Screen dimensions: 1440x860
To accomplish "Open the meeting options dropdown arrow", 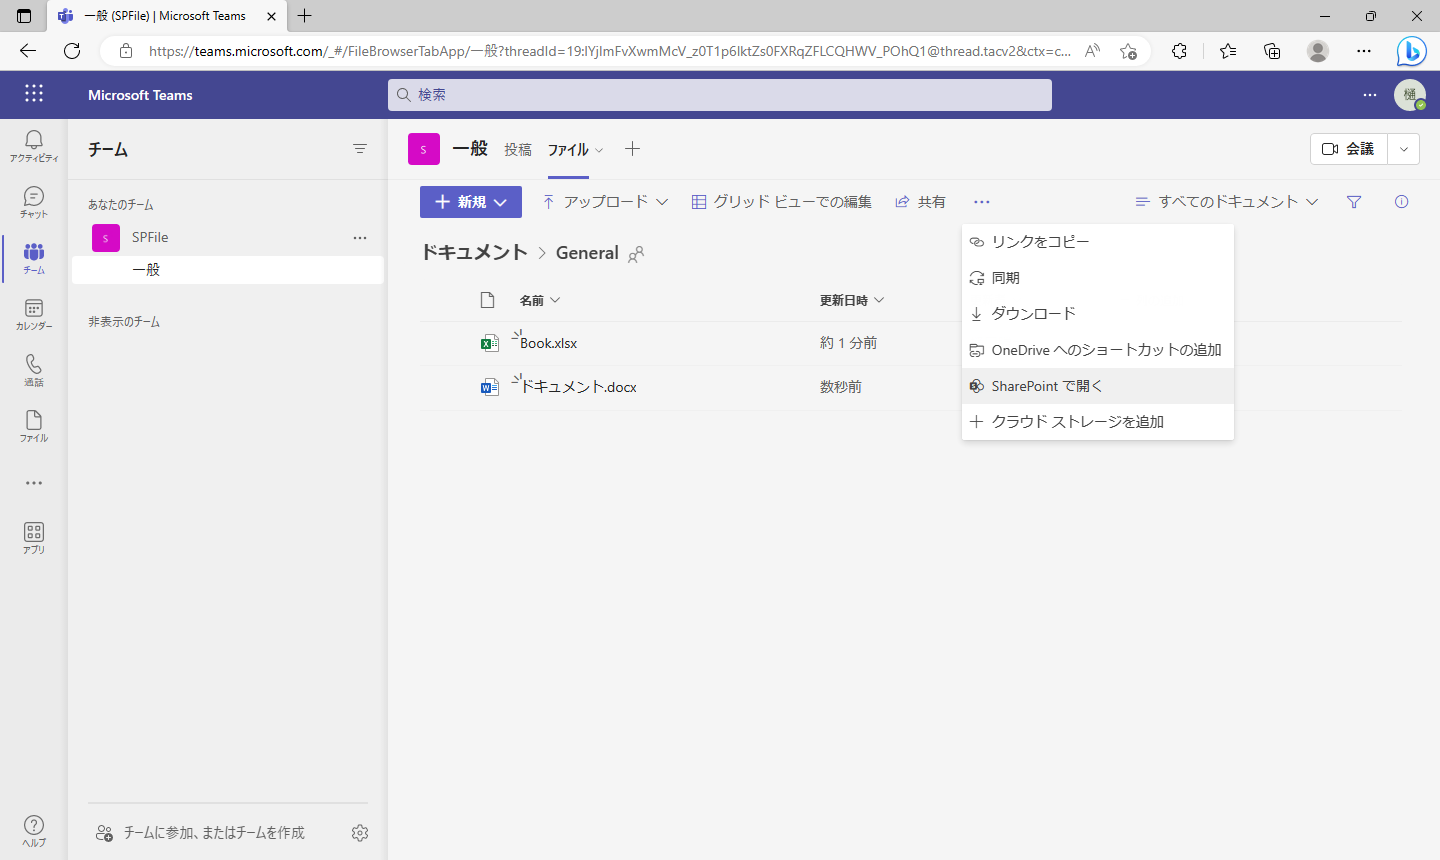I will click(x=1404, y=149).
